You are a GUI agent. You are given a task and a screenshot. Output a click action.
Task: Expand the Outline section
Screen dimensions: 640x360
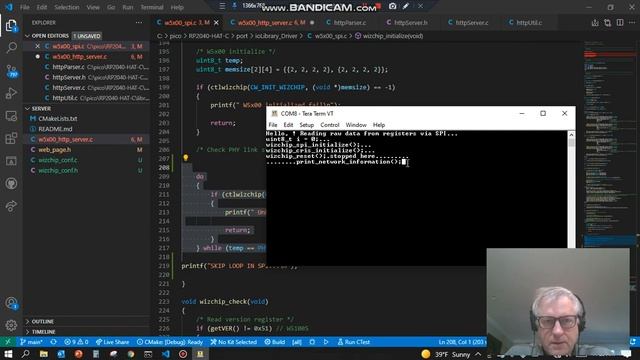click(x=27, y=322)
